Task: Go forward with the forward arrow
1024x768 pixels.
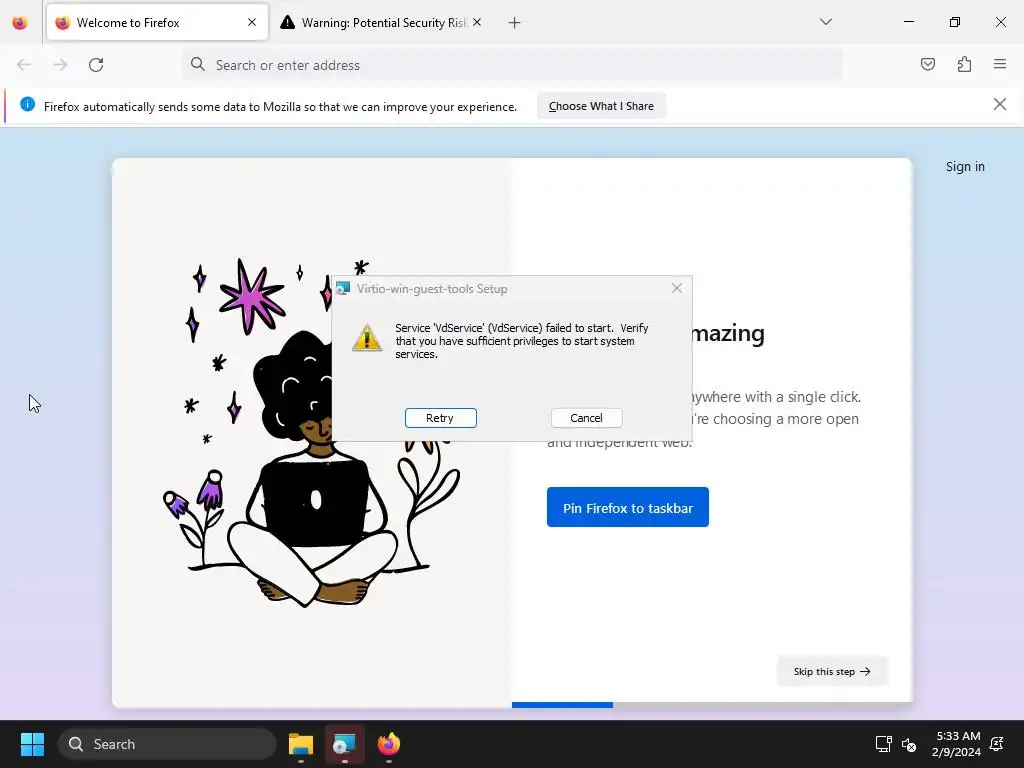Action: click(x=60, y=65)
